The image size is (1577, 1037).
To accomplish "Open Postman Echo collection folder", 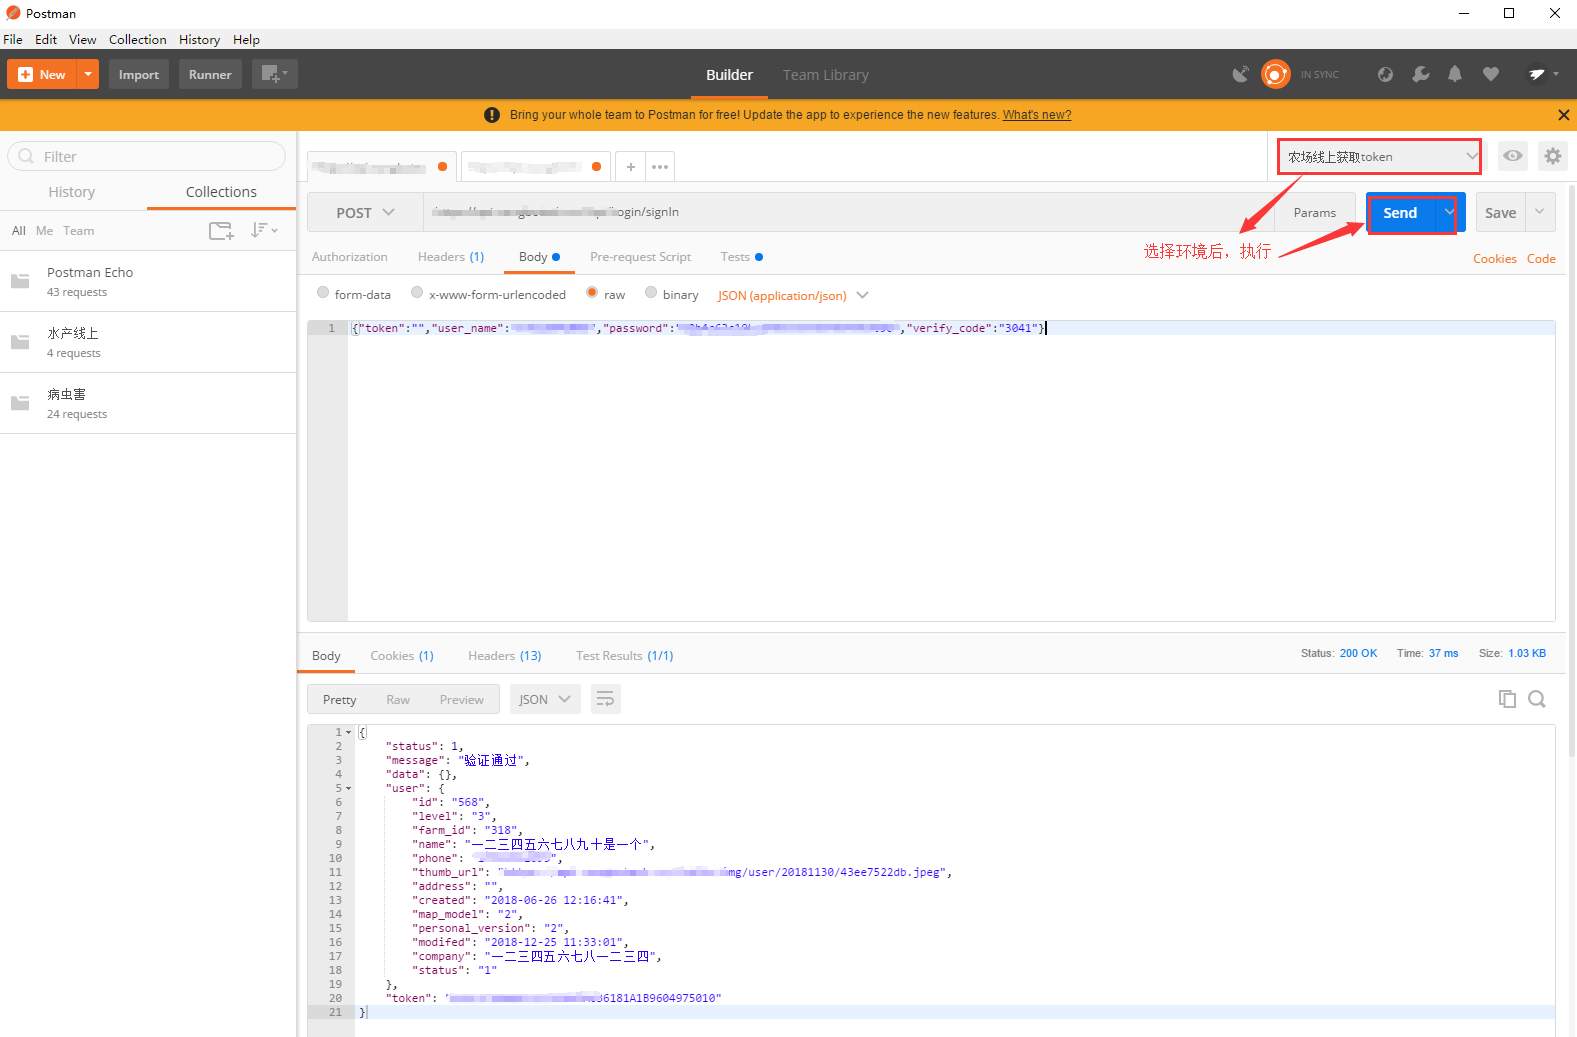I will click(148, 281).
